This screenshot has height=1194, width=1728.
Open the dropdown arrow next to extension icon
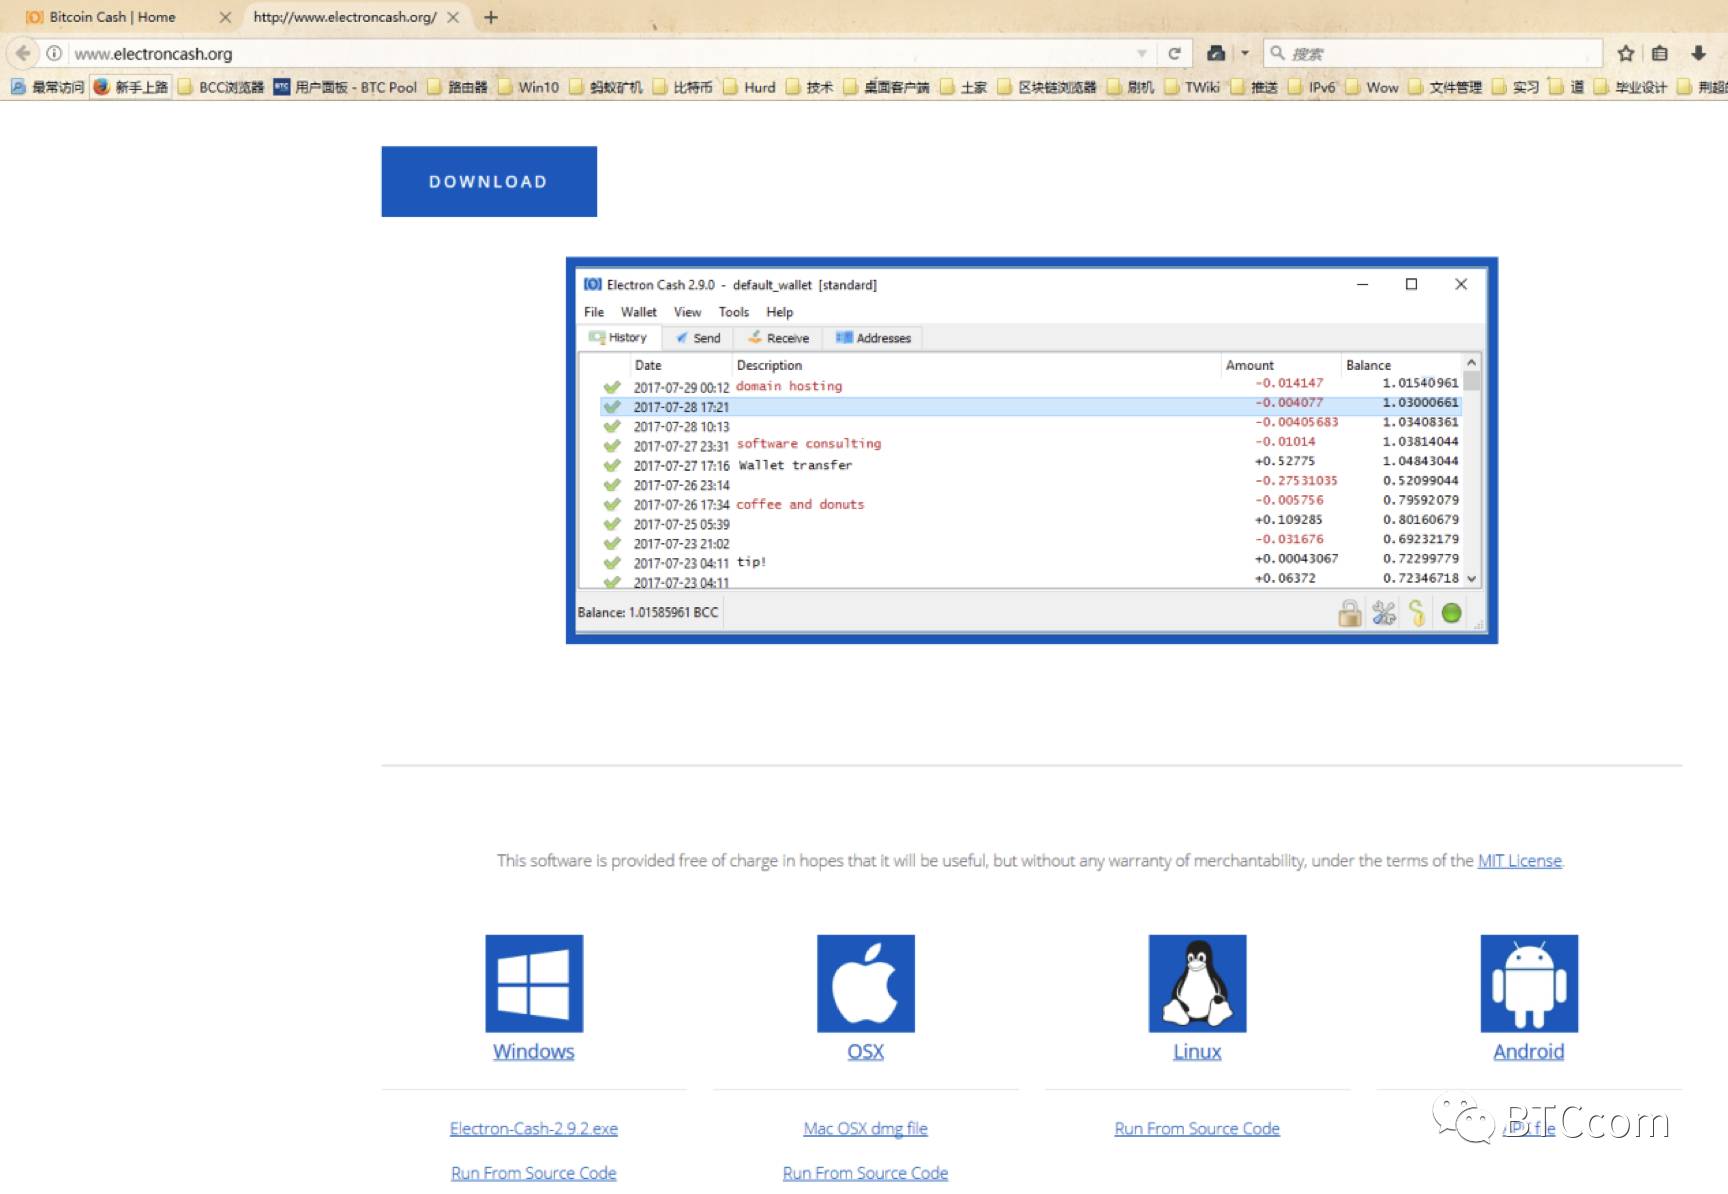click(x=1245, y=53)
